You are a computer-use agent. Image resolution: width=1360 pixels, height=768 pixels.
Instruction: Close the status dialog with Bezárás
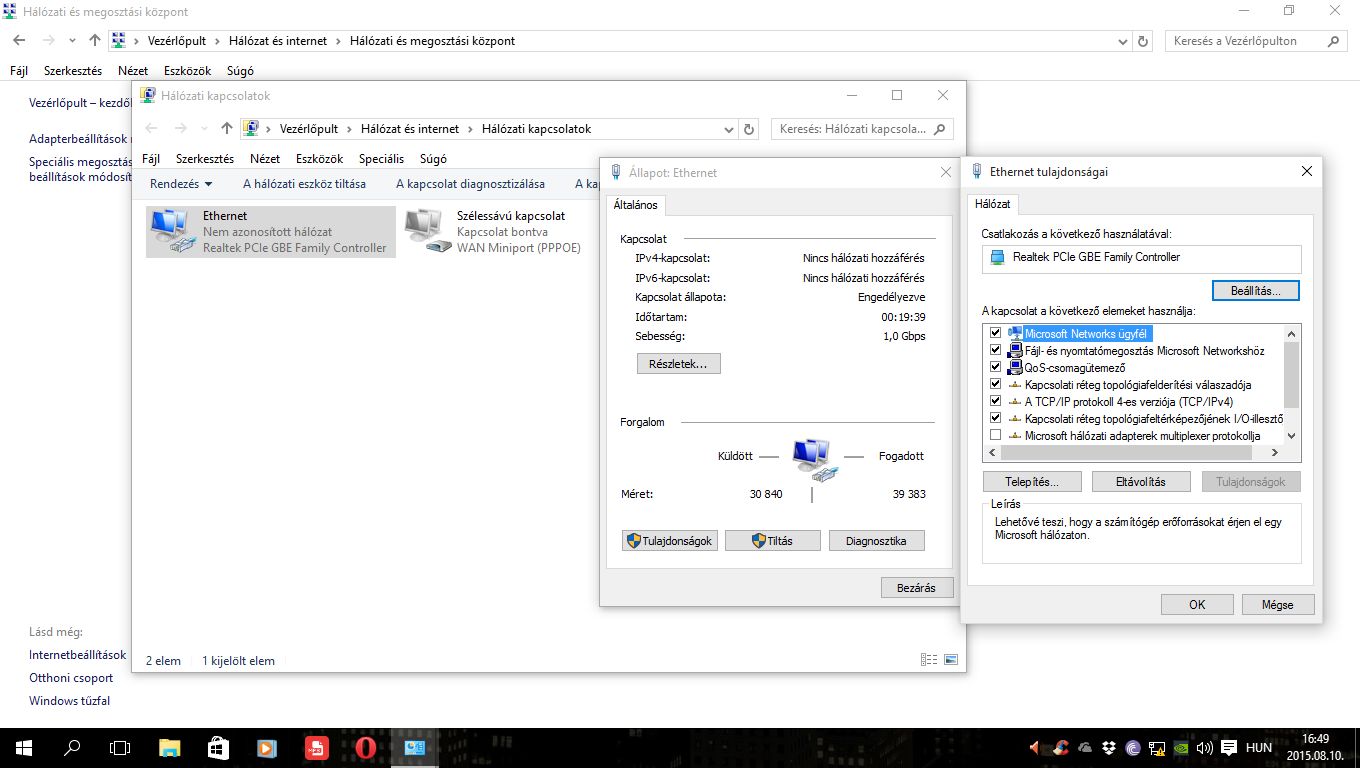[917, 588]
